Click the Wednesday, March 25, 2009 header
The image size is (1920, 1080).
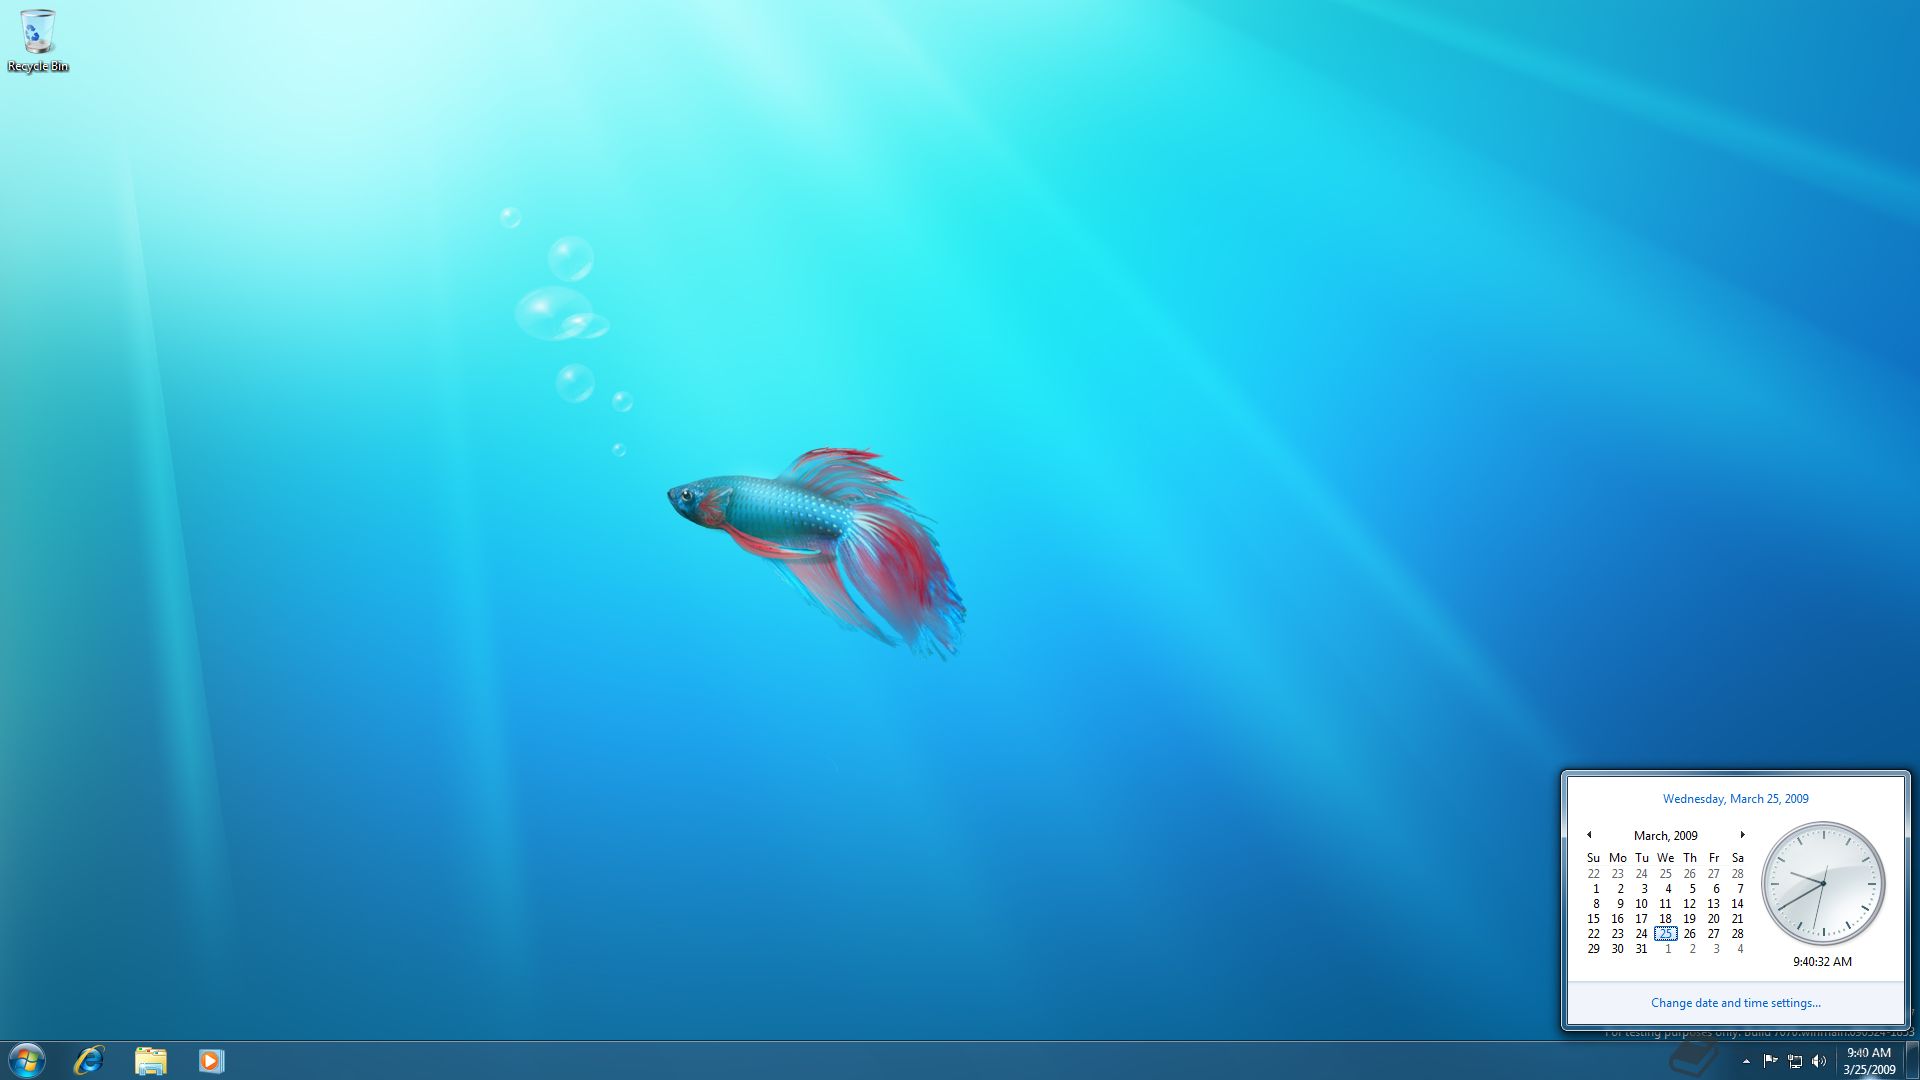pyautogui.click(x=1735, y=798)
